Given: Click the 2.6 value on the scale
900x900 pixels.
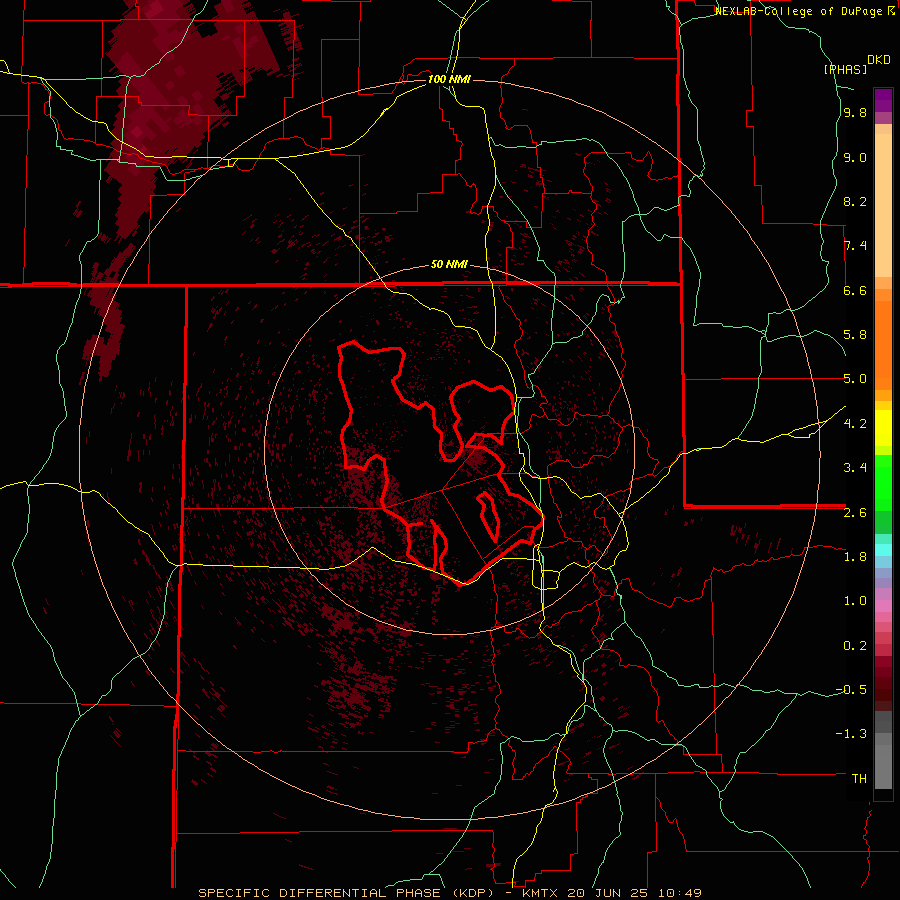Looking at the screenshot, I should (x=855, y=513).
